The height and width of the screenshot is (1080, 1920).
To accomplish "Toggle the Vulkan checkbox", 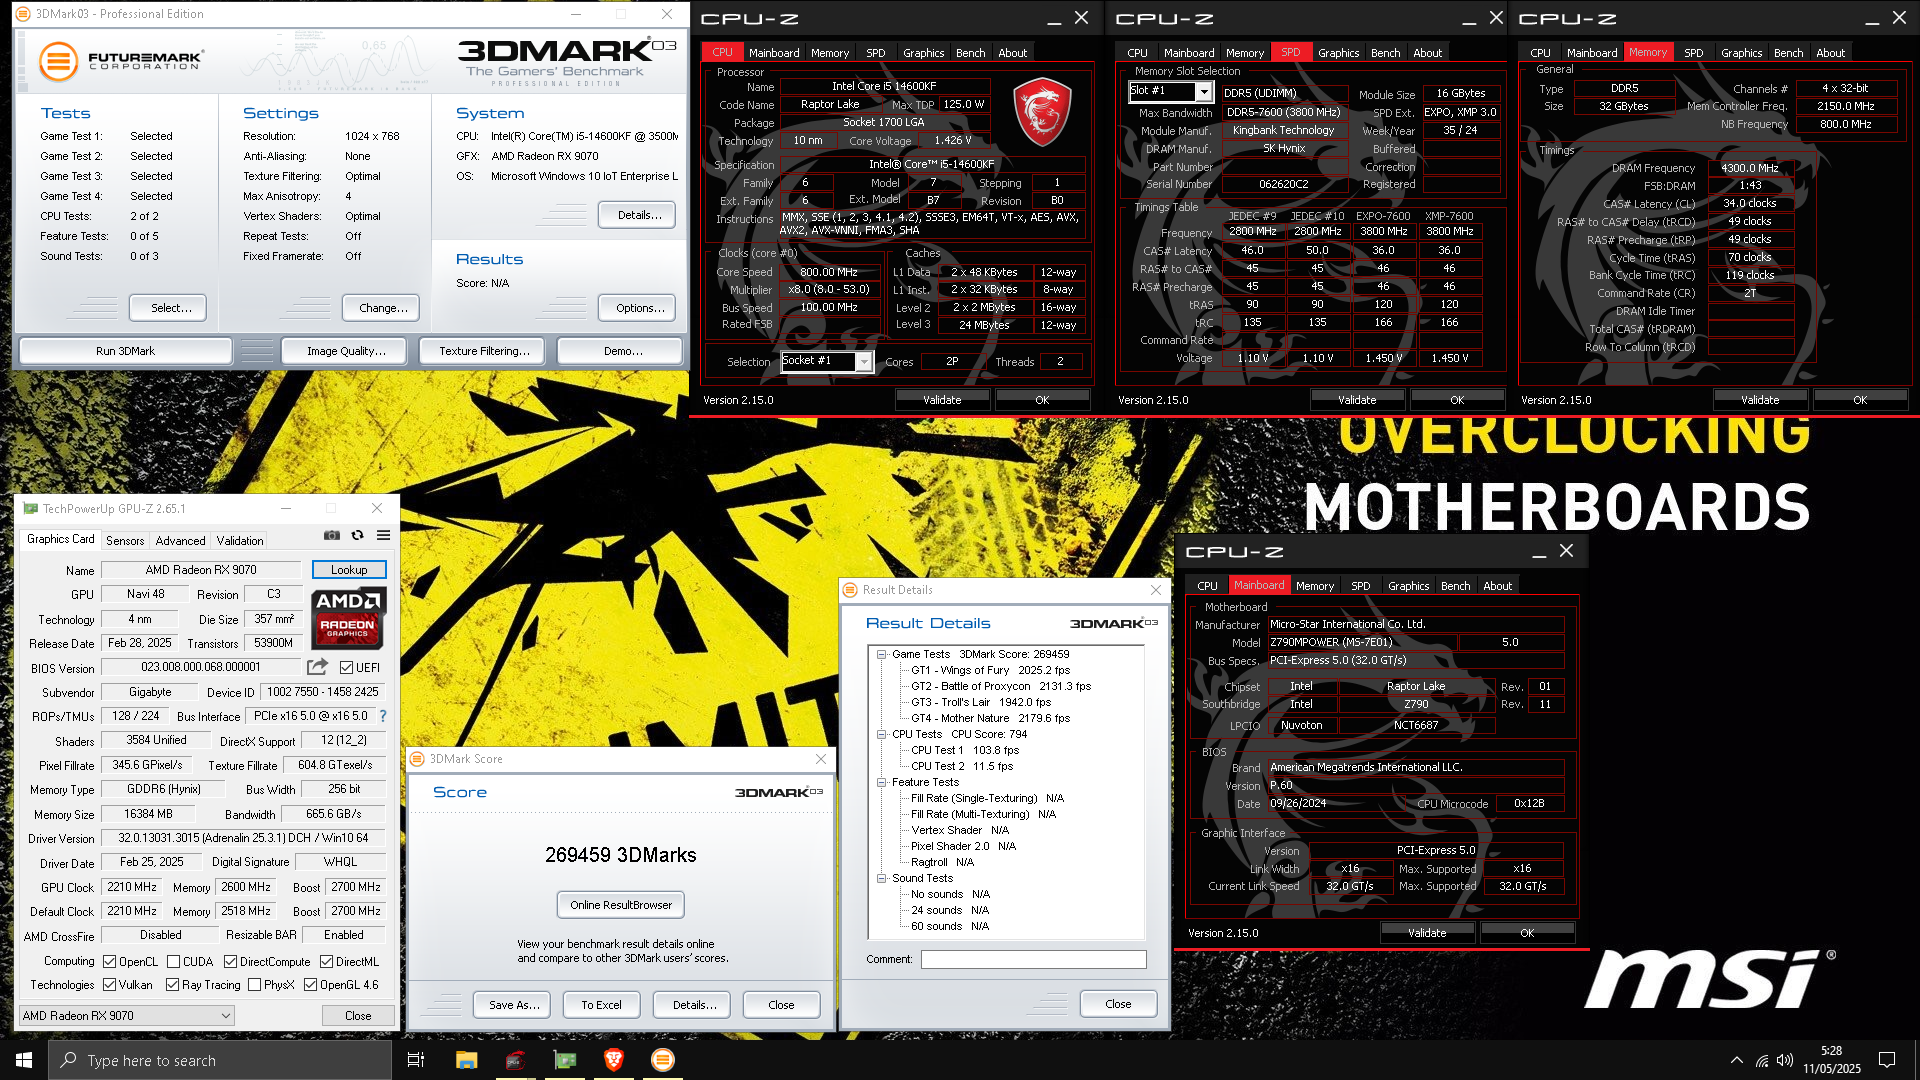I will click(110, 985).
